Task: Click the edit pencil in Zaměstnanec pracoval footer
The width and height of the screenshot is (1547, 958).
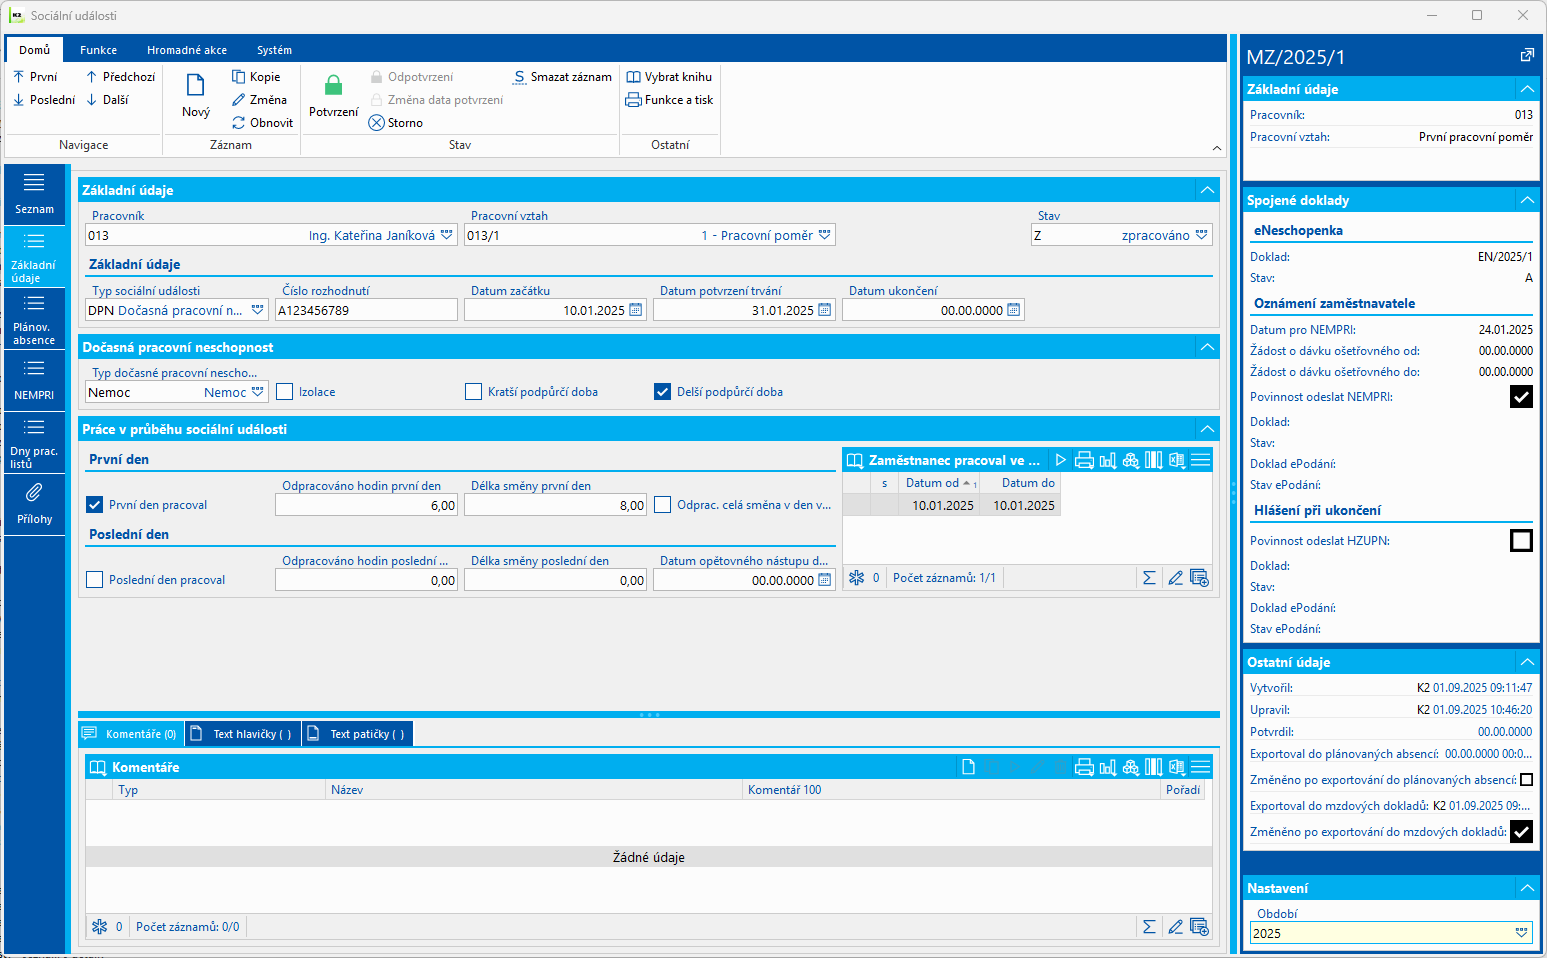Action: pos(1175,578)
